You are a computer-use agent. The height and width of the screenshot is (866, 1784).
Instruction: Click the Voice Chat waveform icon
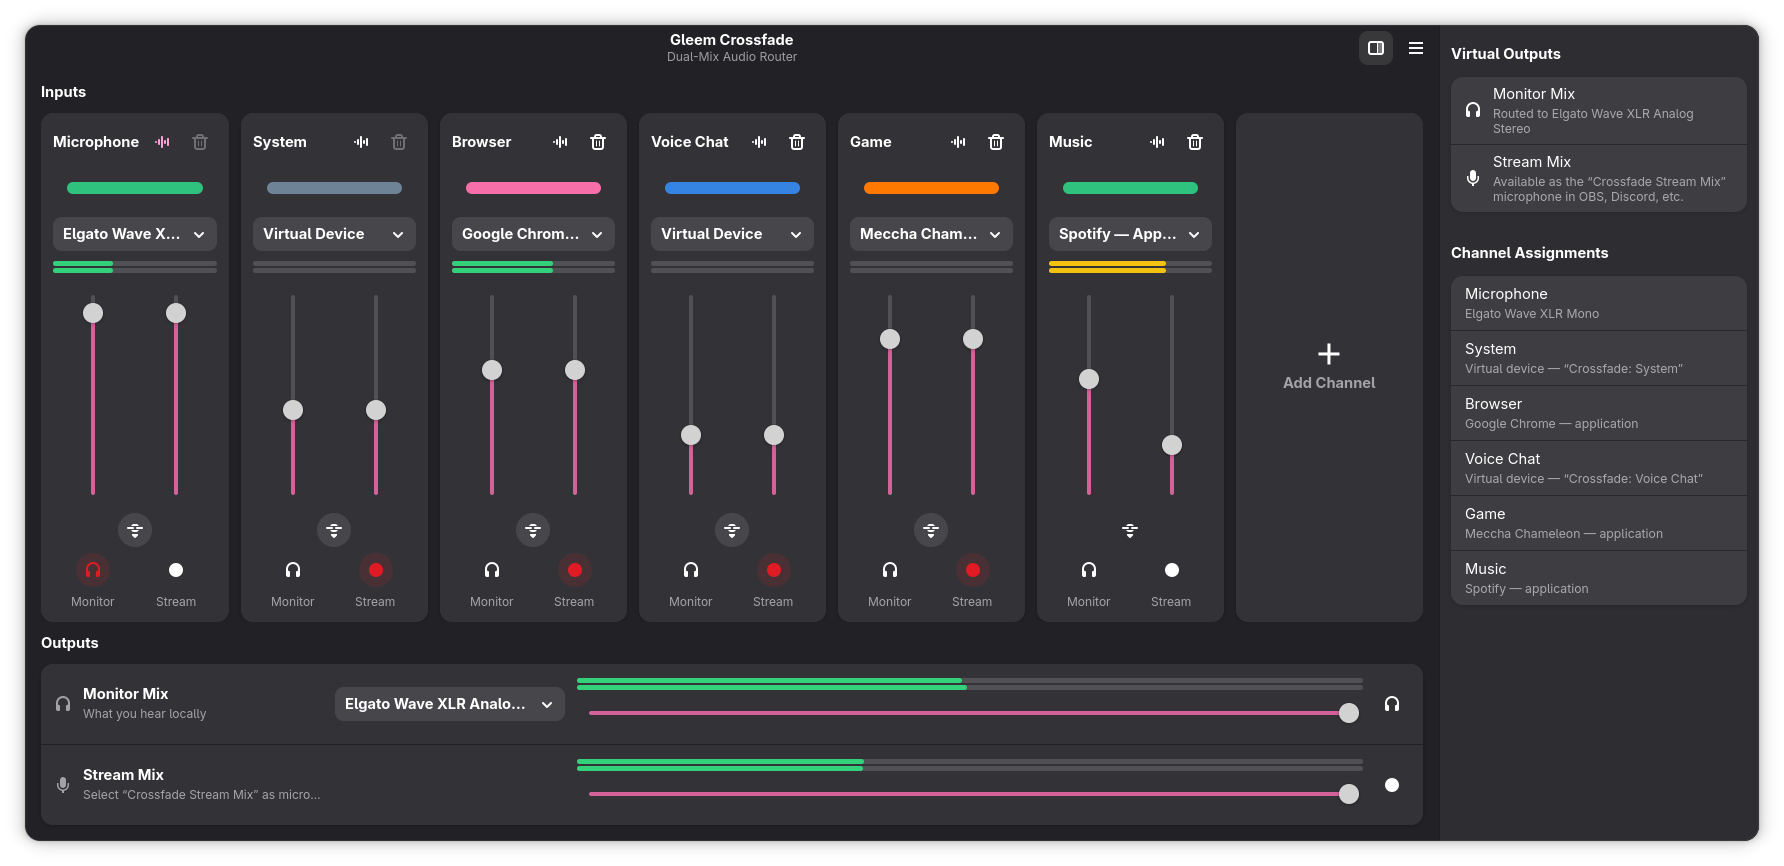point(760,142)
